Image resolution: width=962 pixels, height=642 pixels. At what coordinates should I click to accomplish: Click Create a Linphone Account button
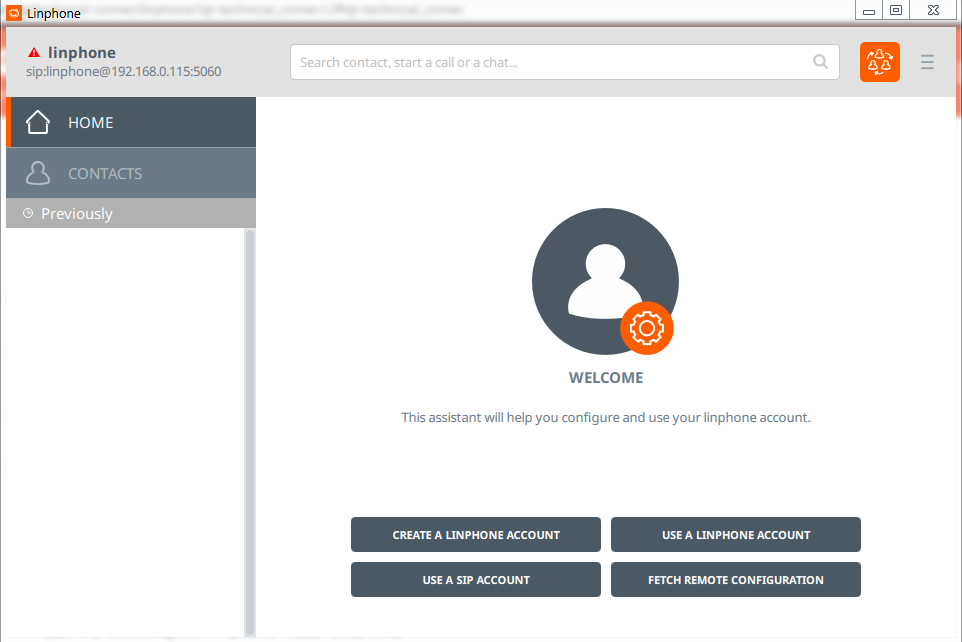[x=475, y=535]
